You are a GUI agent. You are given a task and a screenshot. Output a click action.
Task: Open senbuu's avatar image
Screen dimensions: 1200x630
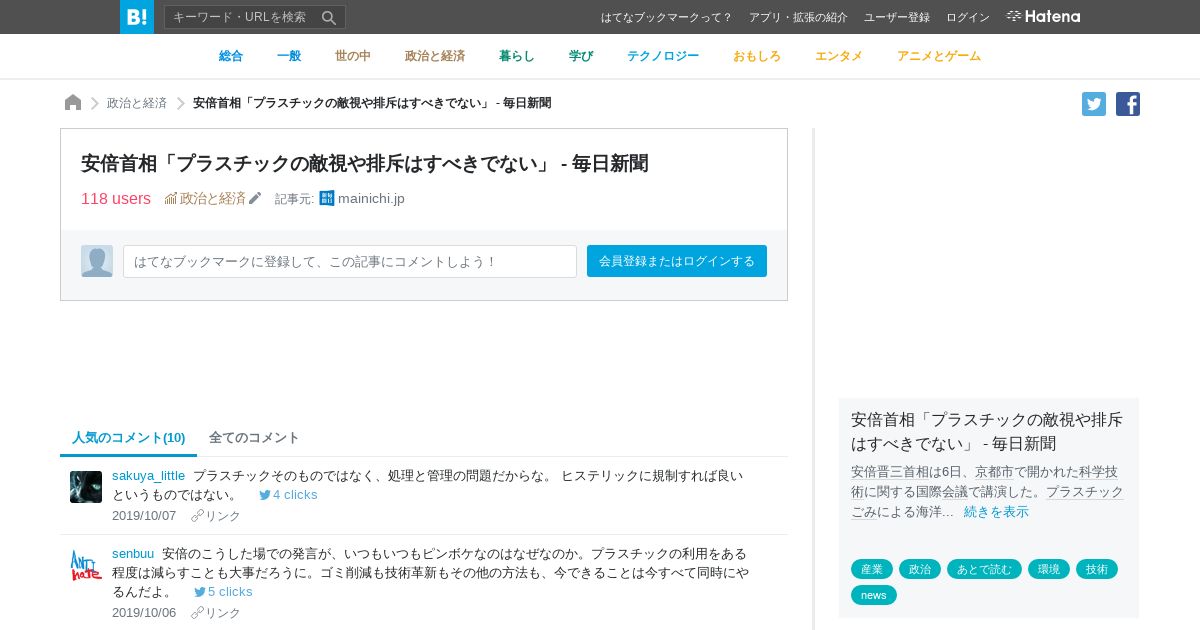[86, 565]
